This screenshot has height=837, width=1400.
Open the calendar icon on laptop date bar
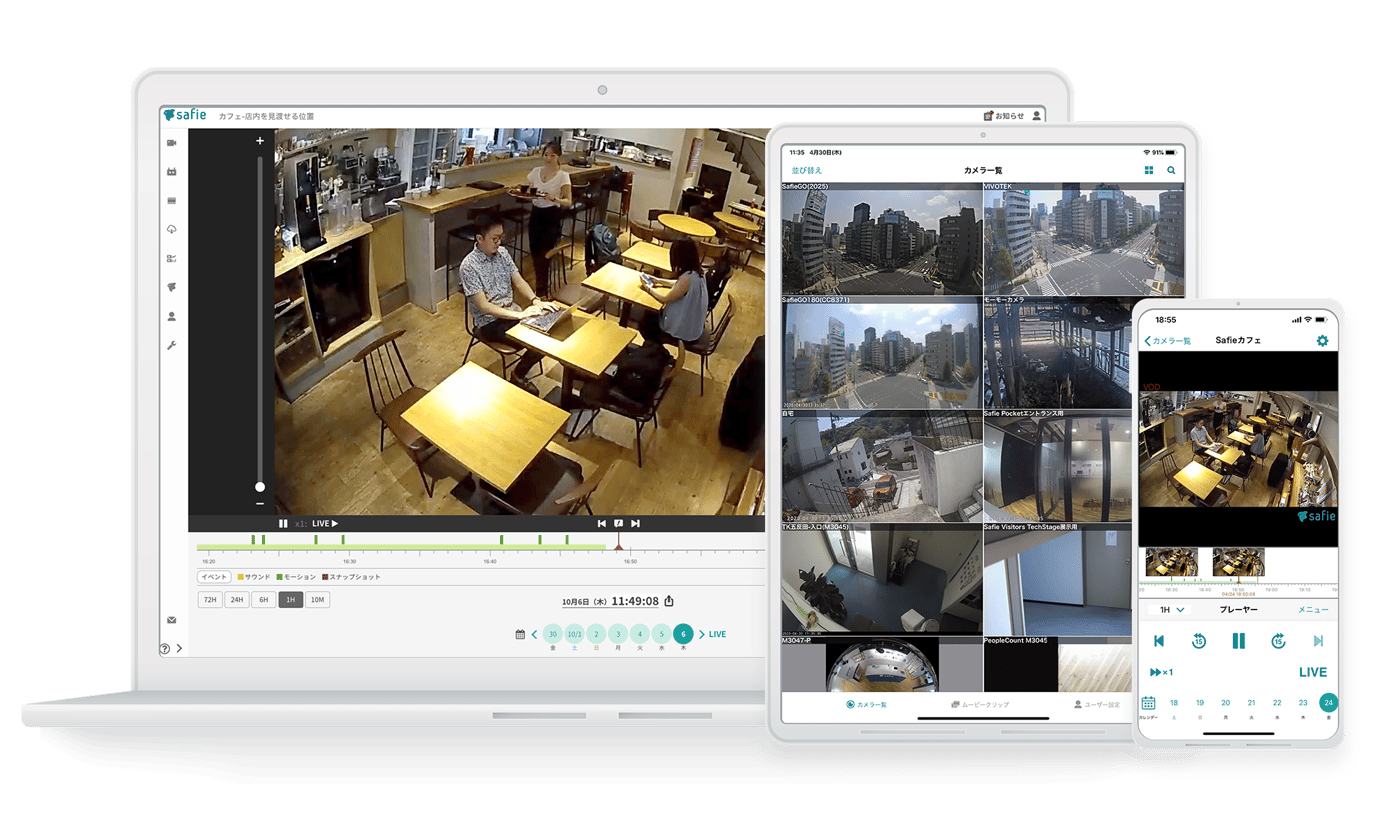520,634
